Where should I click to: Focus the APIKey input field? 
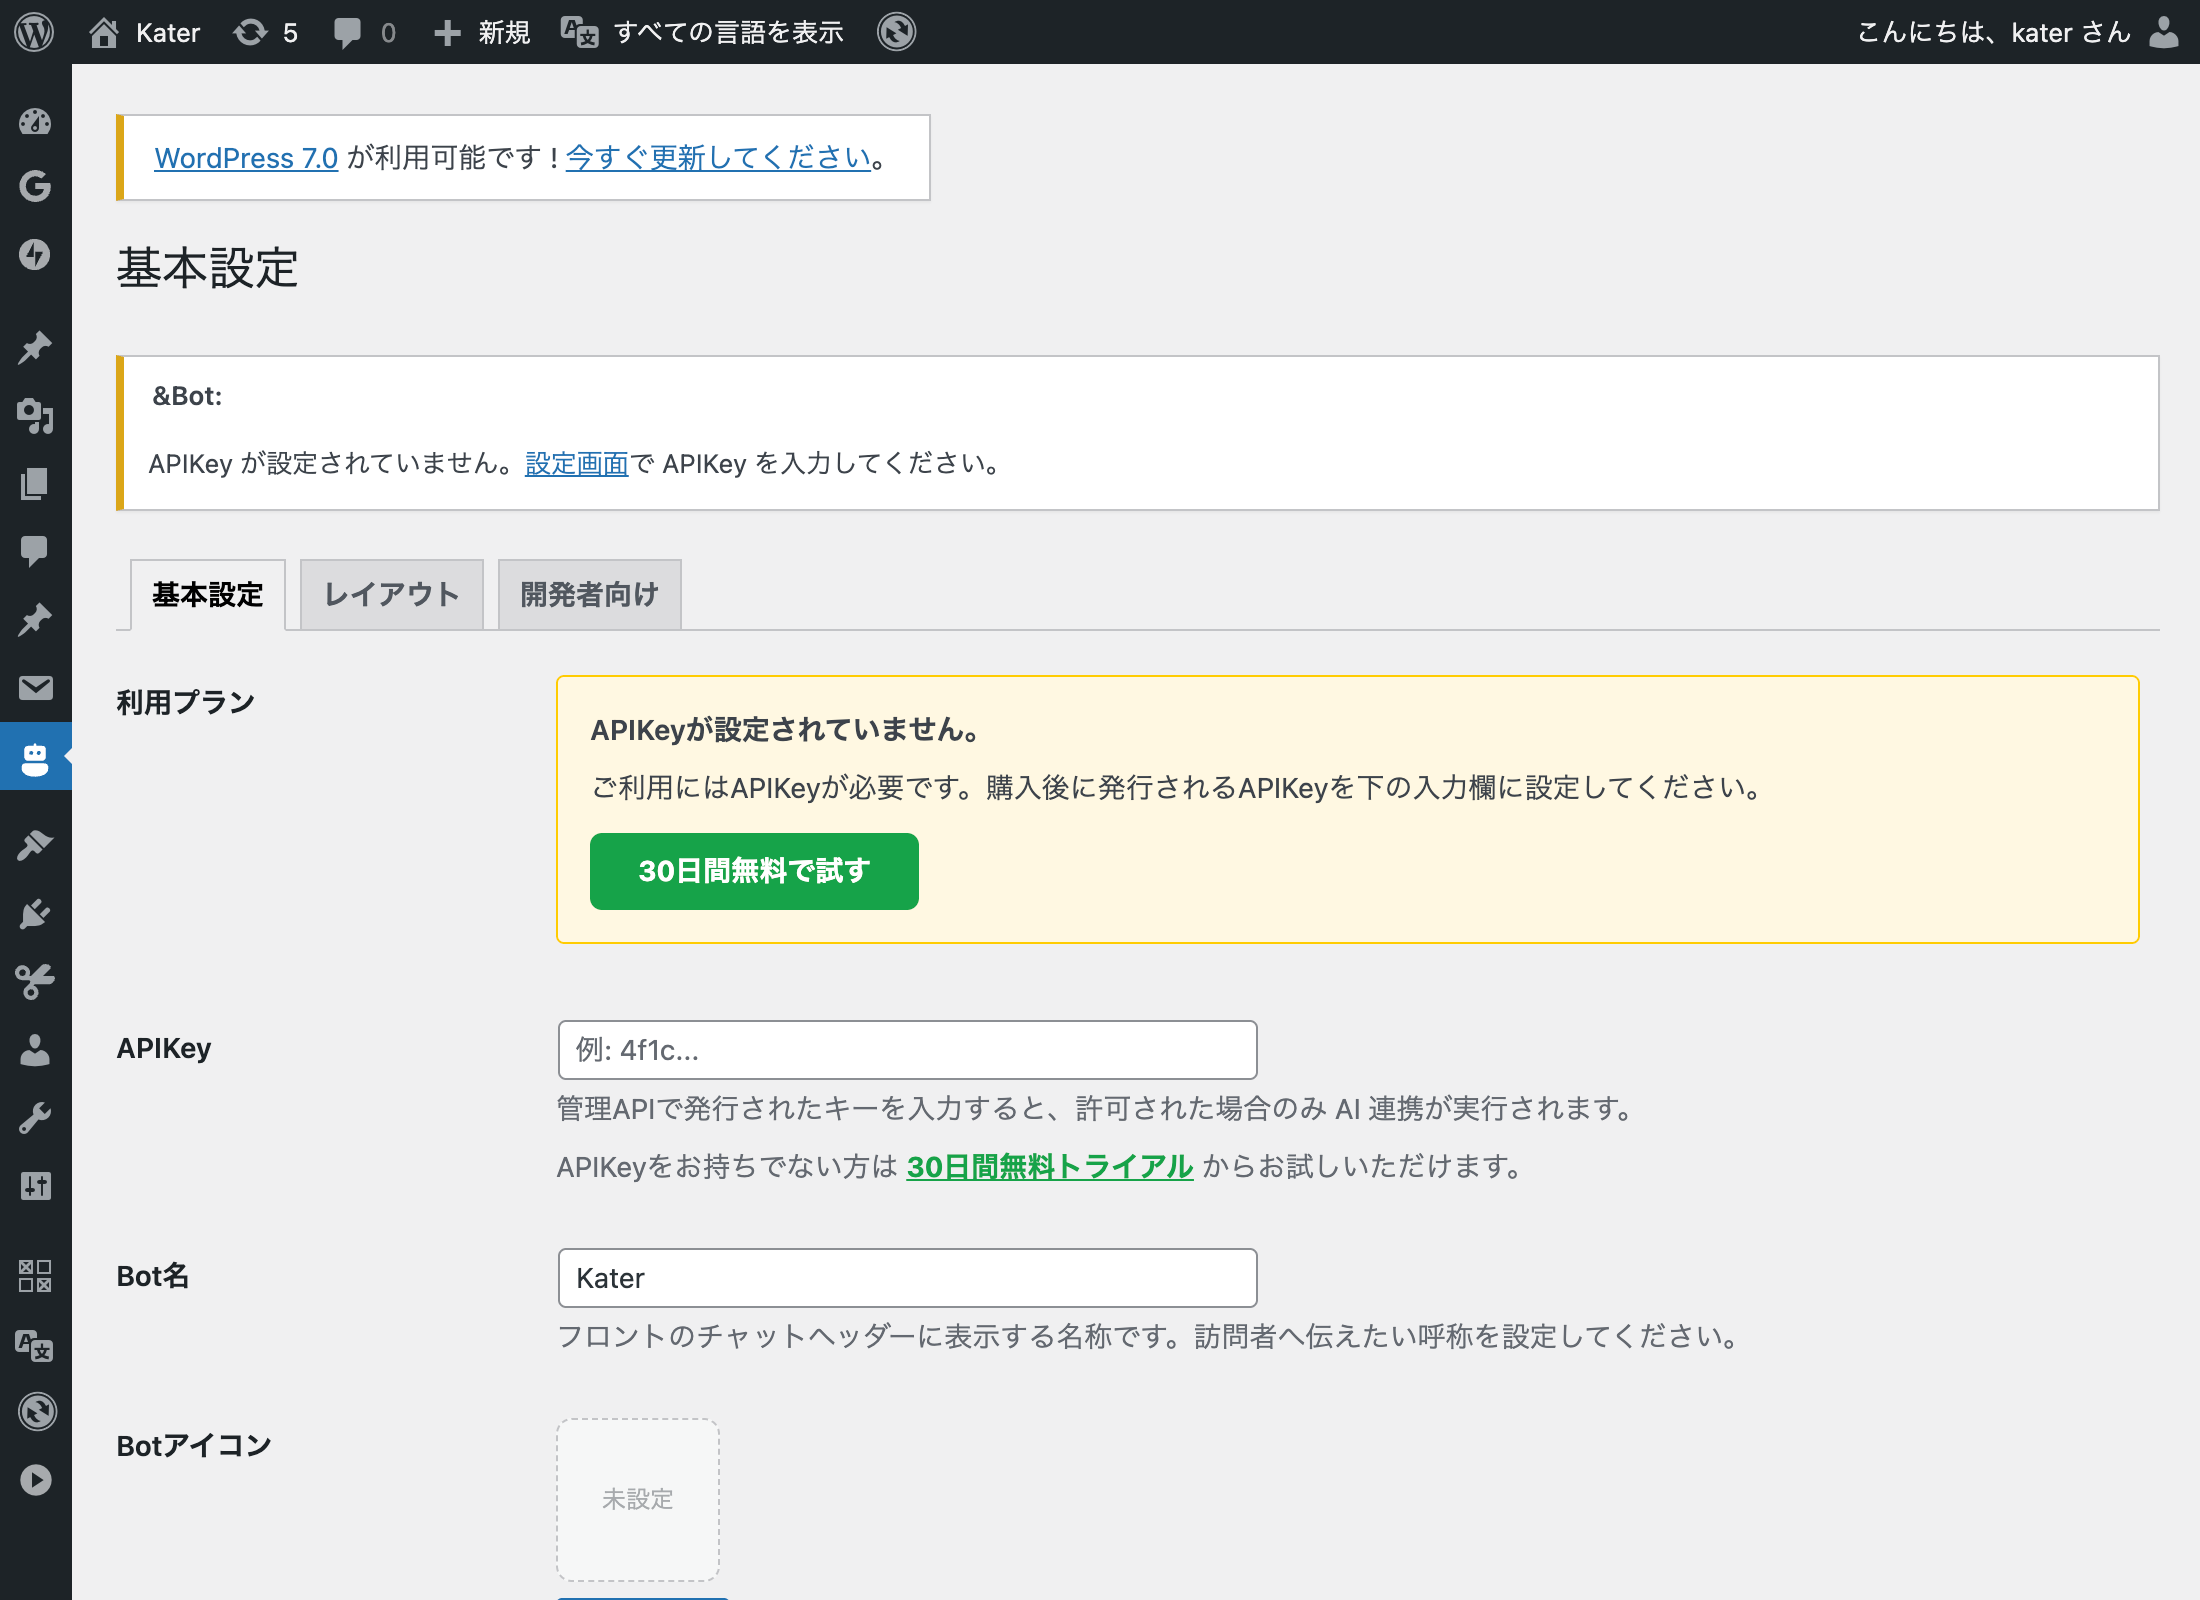tap(907, 1050)
